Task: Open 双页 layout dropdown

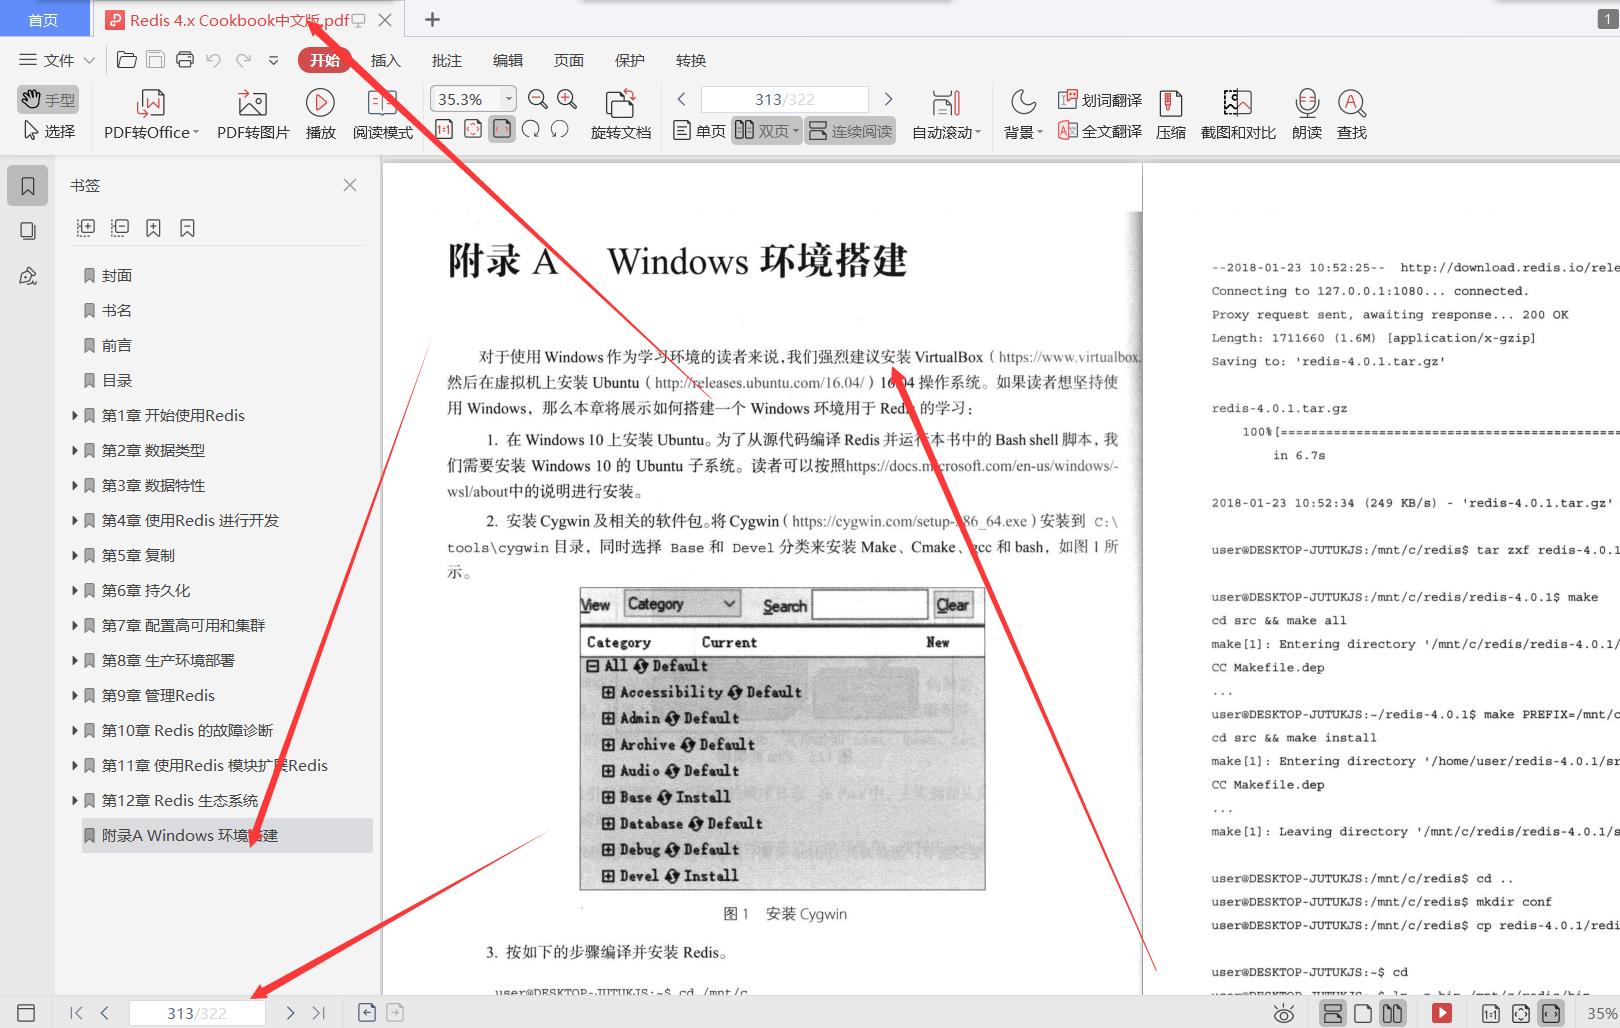Action: [x=795, y=131]
